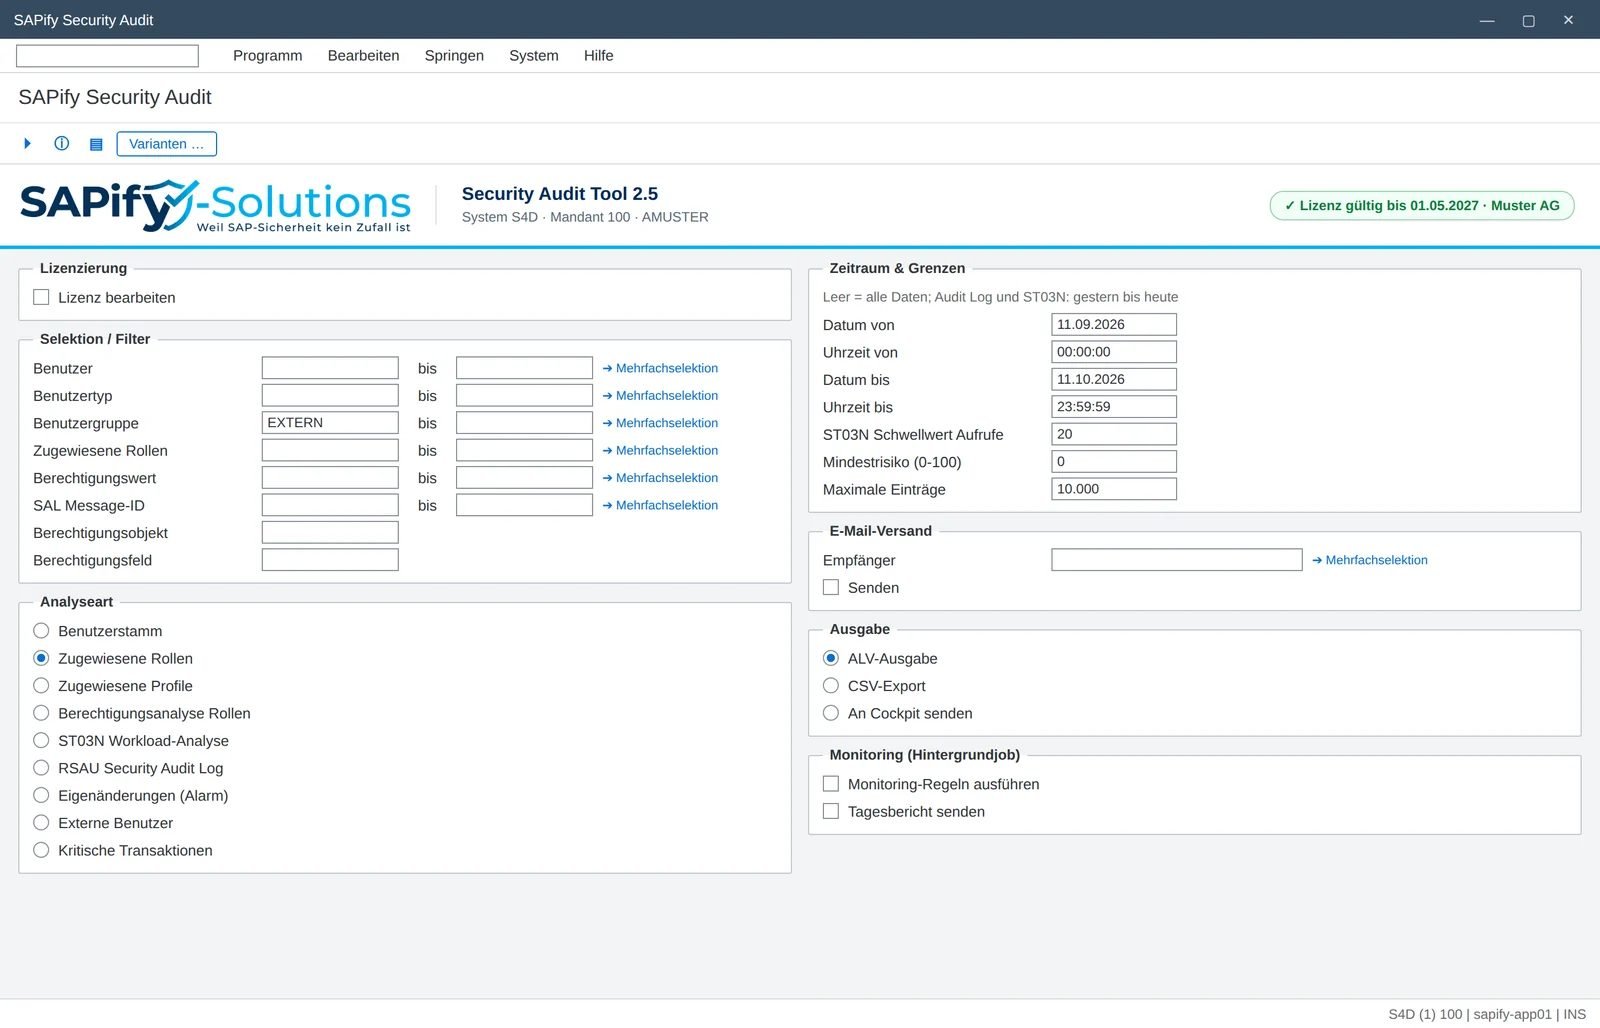Click the Benutzer bis-value field
This screenshot has height=1028, width=1600.
point(524,368)
